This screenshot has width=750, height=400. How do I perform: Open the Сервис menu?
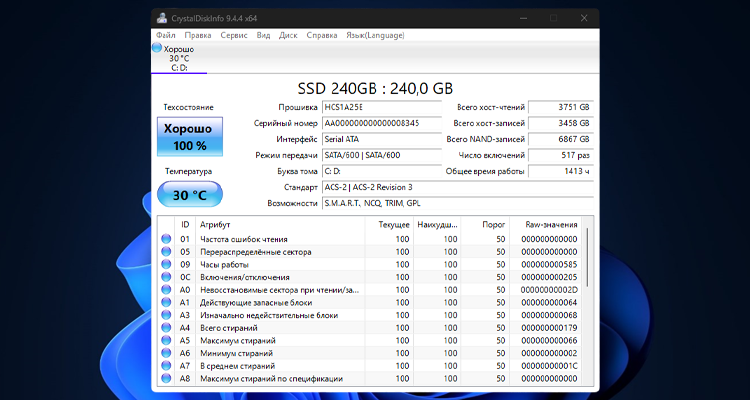pos(234,35)
